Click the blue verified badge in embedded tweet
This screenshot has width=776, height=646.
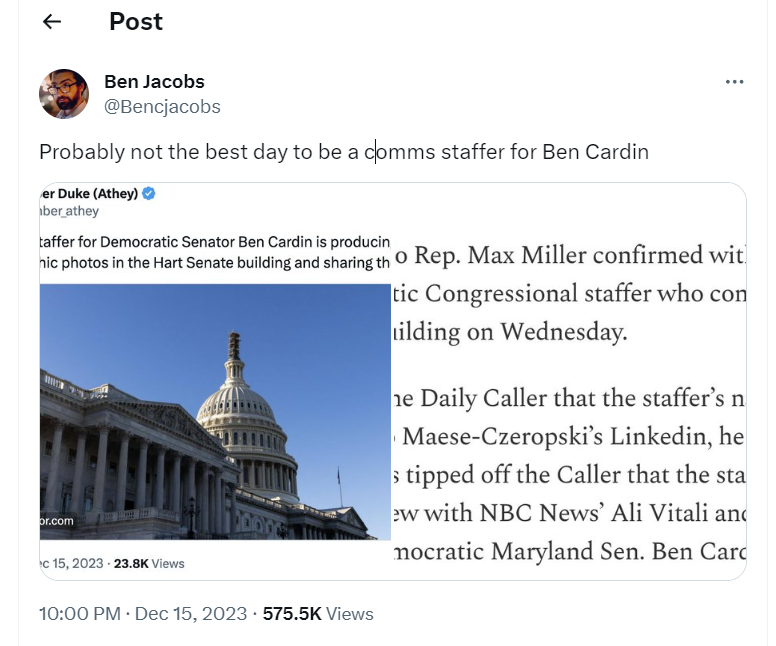click(149, 194)
